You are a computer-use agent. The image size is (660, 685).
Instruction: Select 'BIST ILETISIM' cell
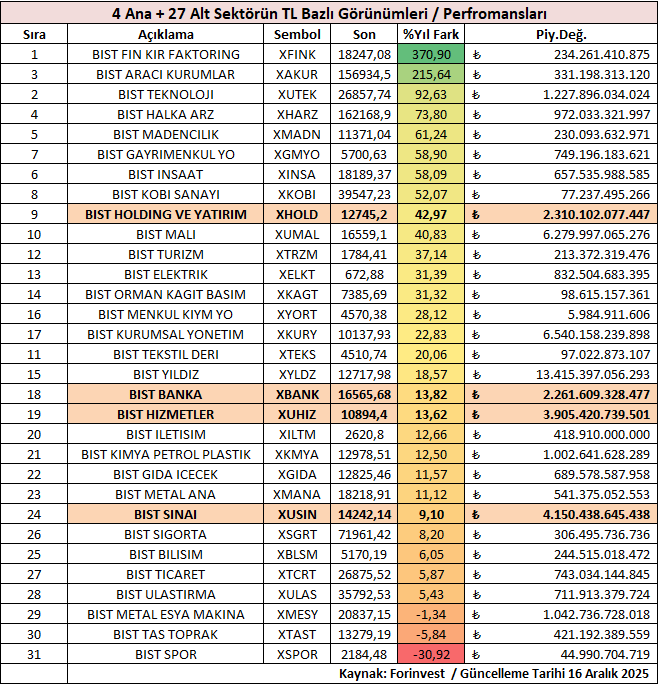[x=166, y=435]
